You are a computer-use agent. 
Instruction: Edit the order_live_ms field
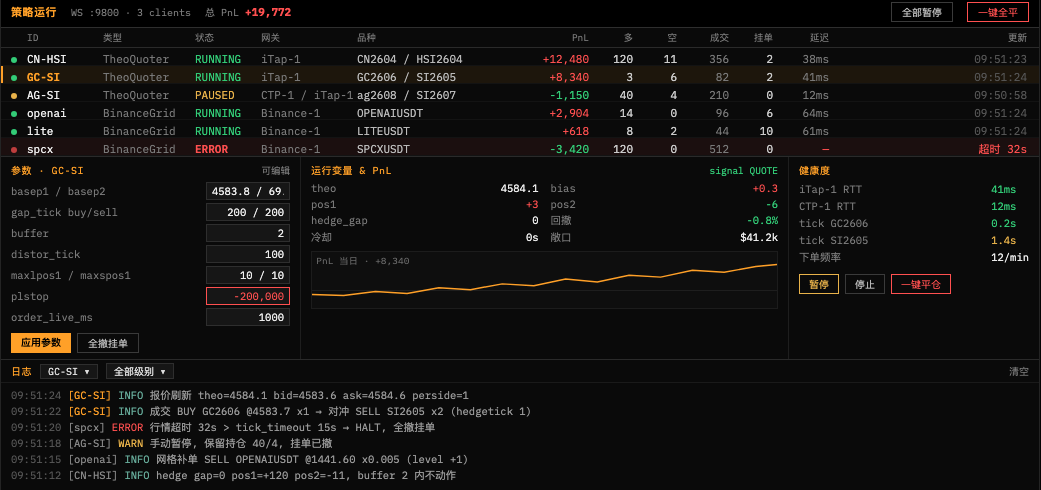pyautogui.click(x=248, y=317)
